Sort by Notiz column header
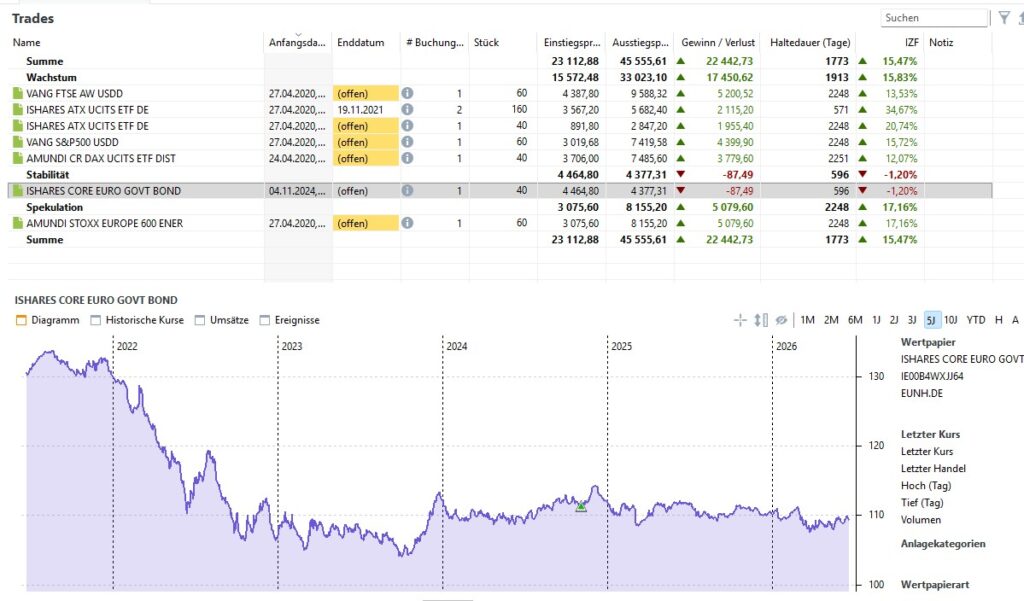Image resolution: width=1024 pixels, height=601 pixels. pyautogui.click(x=957, y=42)
